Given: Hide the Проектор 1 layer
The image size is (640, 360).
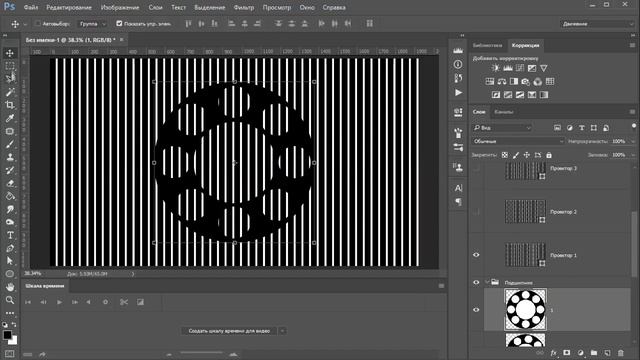Looking at the screenshot, I should [476, 255].
